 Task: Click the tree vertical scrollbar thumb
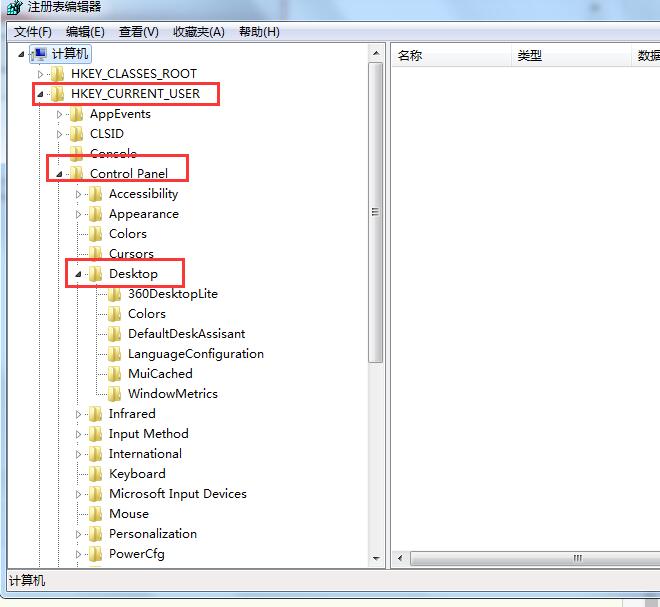375,212
